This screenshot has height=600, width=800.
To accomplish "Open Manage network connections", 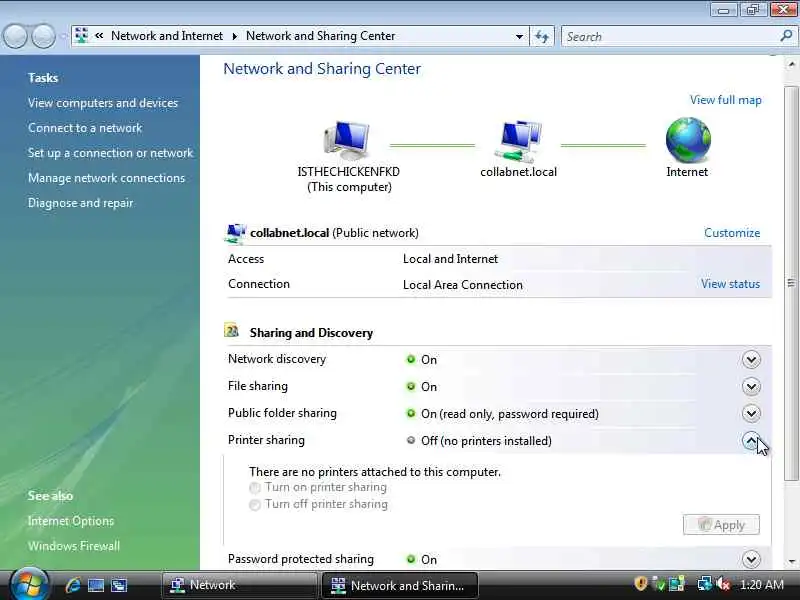I will [x=107, y=178].
